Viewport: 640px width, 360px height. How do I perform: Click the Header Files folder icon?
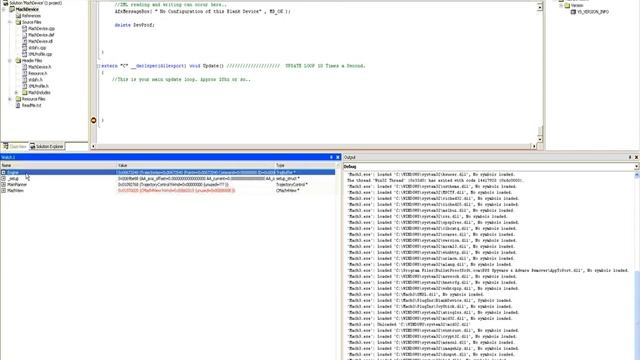[x=18, y=60]
